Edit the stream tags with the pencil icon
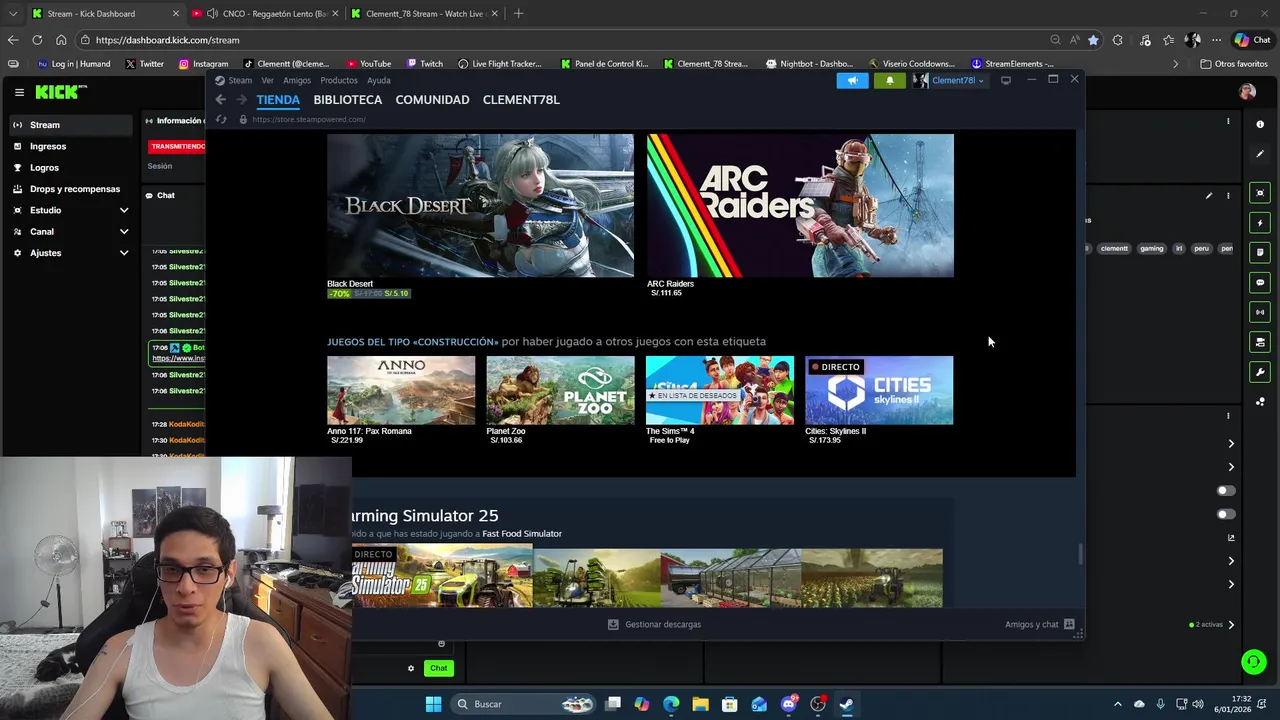Screen dimensions: 1280x720 coord(1209,195)
